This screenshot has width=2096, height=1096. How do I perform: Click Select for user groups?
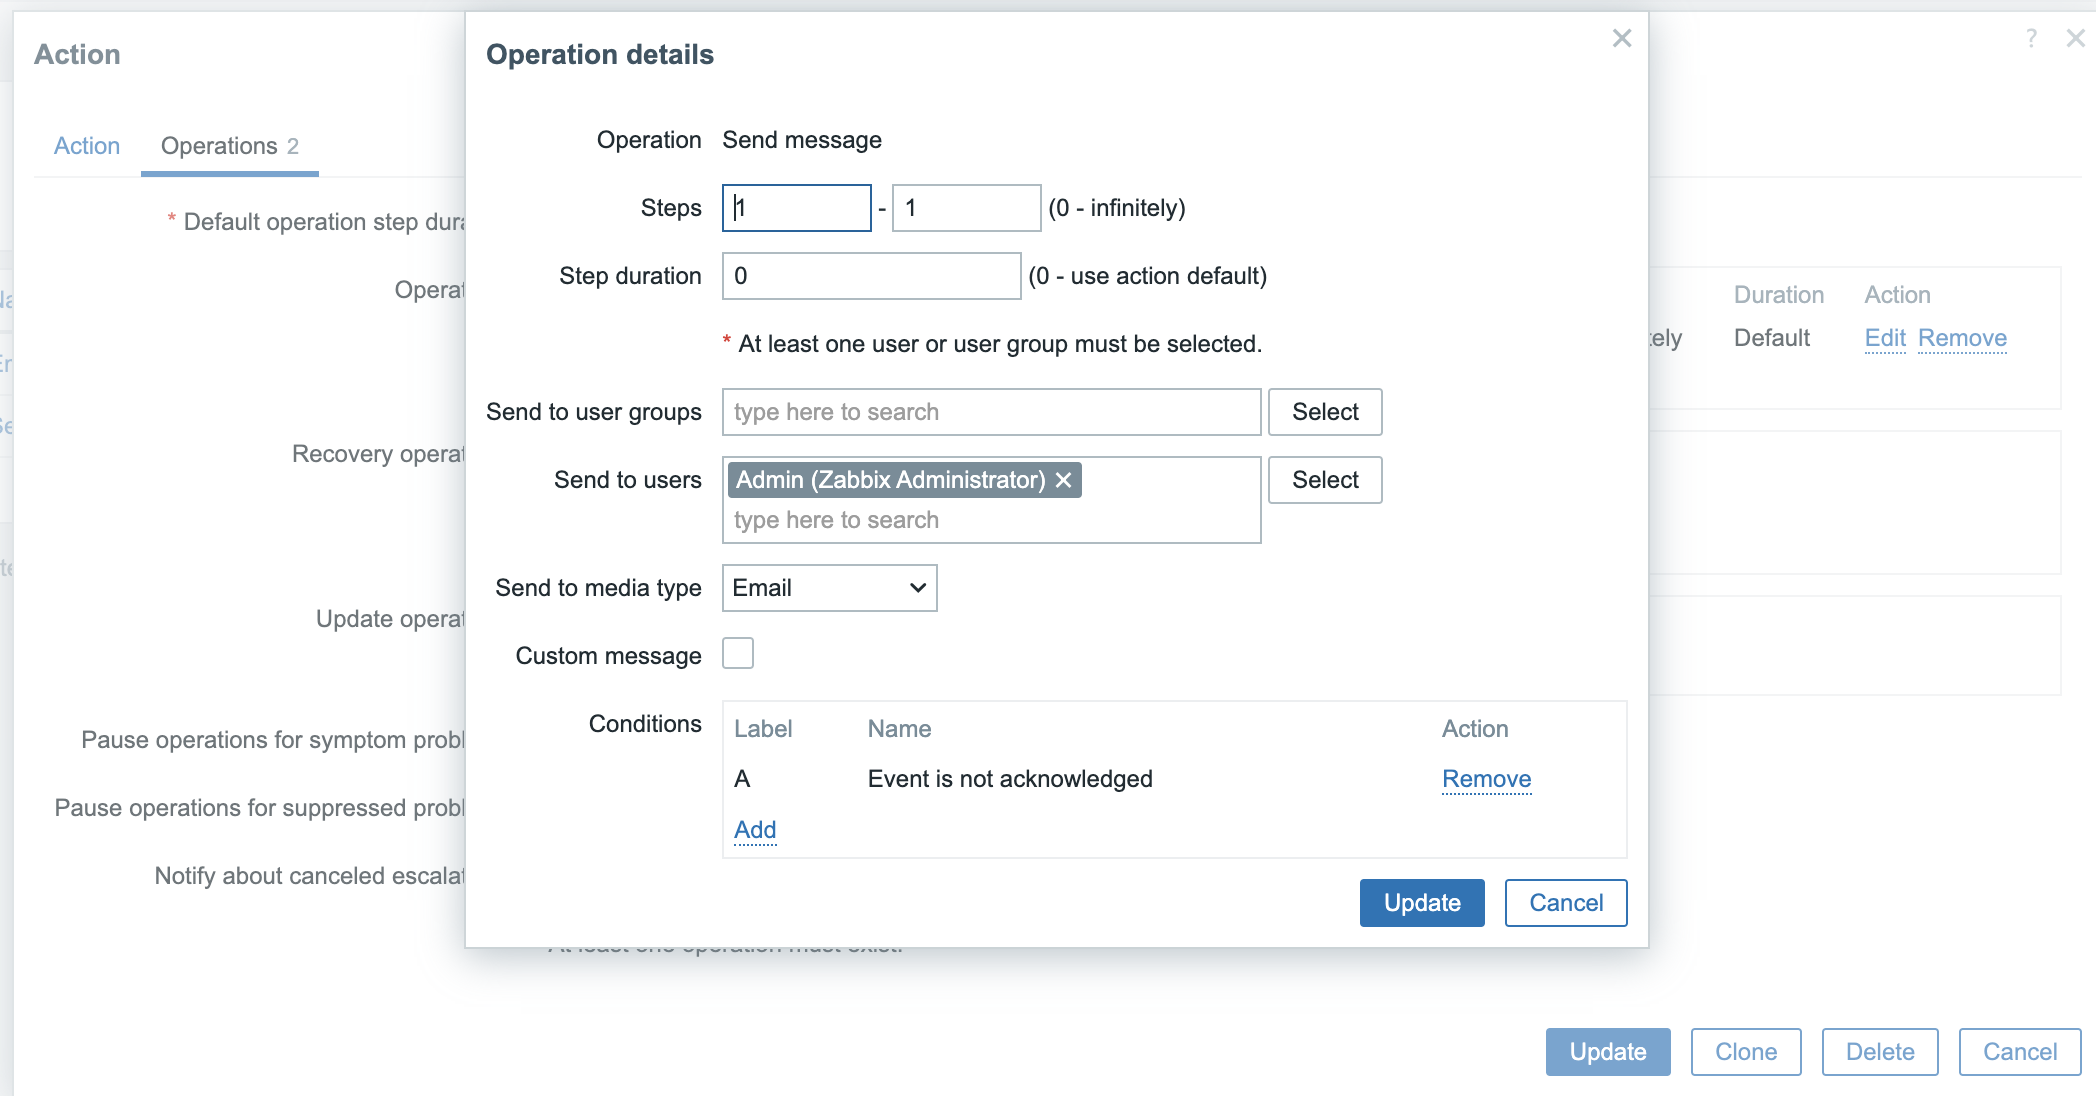[1324, 412]
